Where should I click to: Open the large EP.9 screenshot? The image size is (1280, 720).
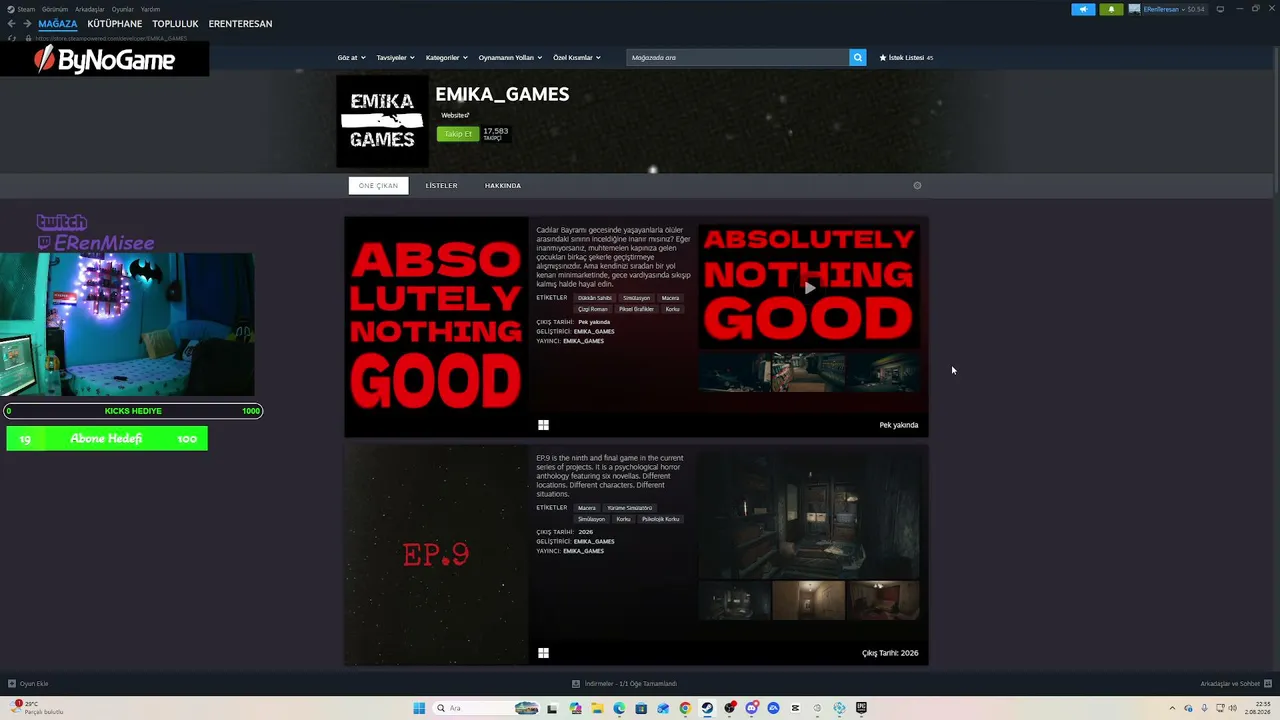(x=809, y=517)
